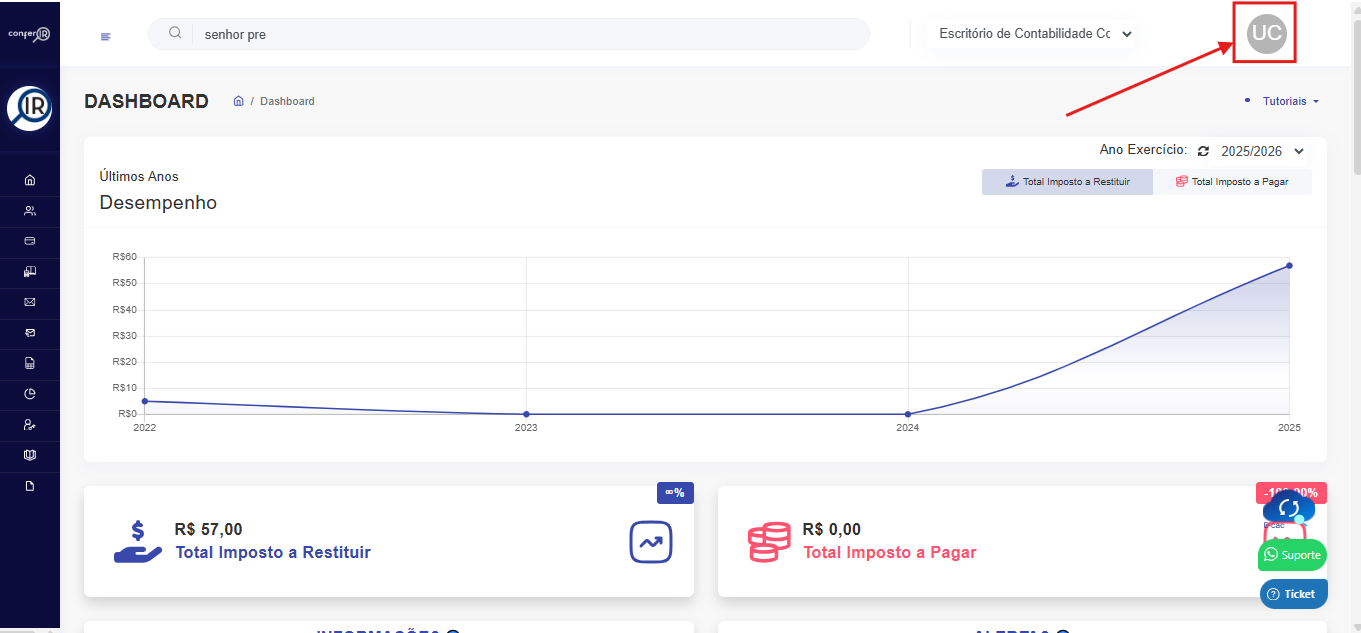Open the document file icon in sidebar
This screenshot has width=1361, height=633.
pyautogui.click(x=29, y=486)
